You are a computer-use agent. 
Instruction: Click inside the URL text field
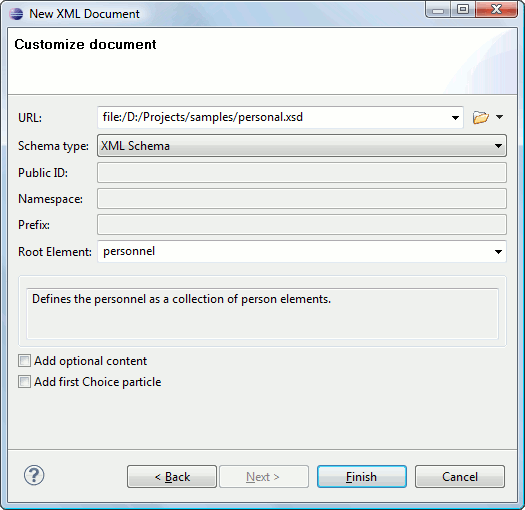click(273, 118)
